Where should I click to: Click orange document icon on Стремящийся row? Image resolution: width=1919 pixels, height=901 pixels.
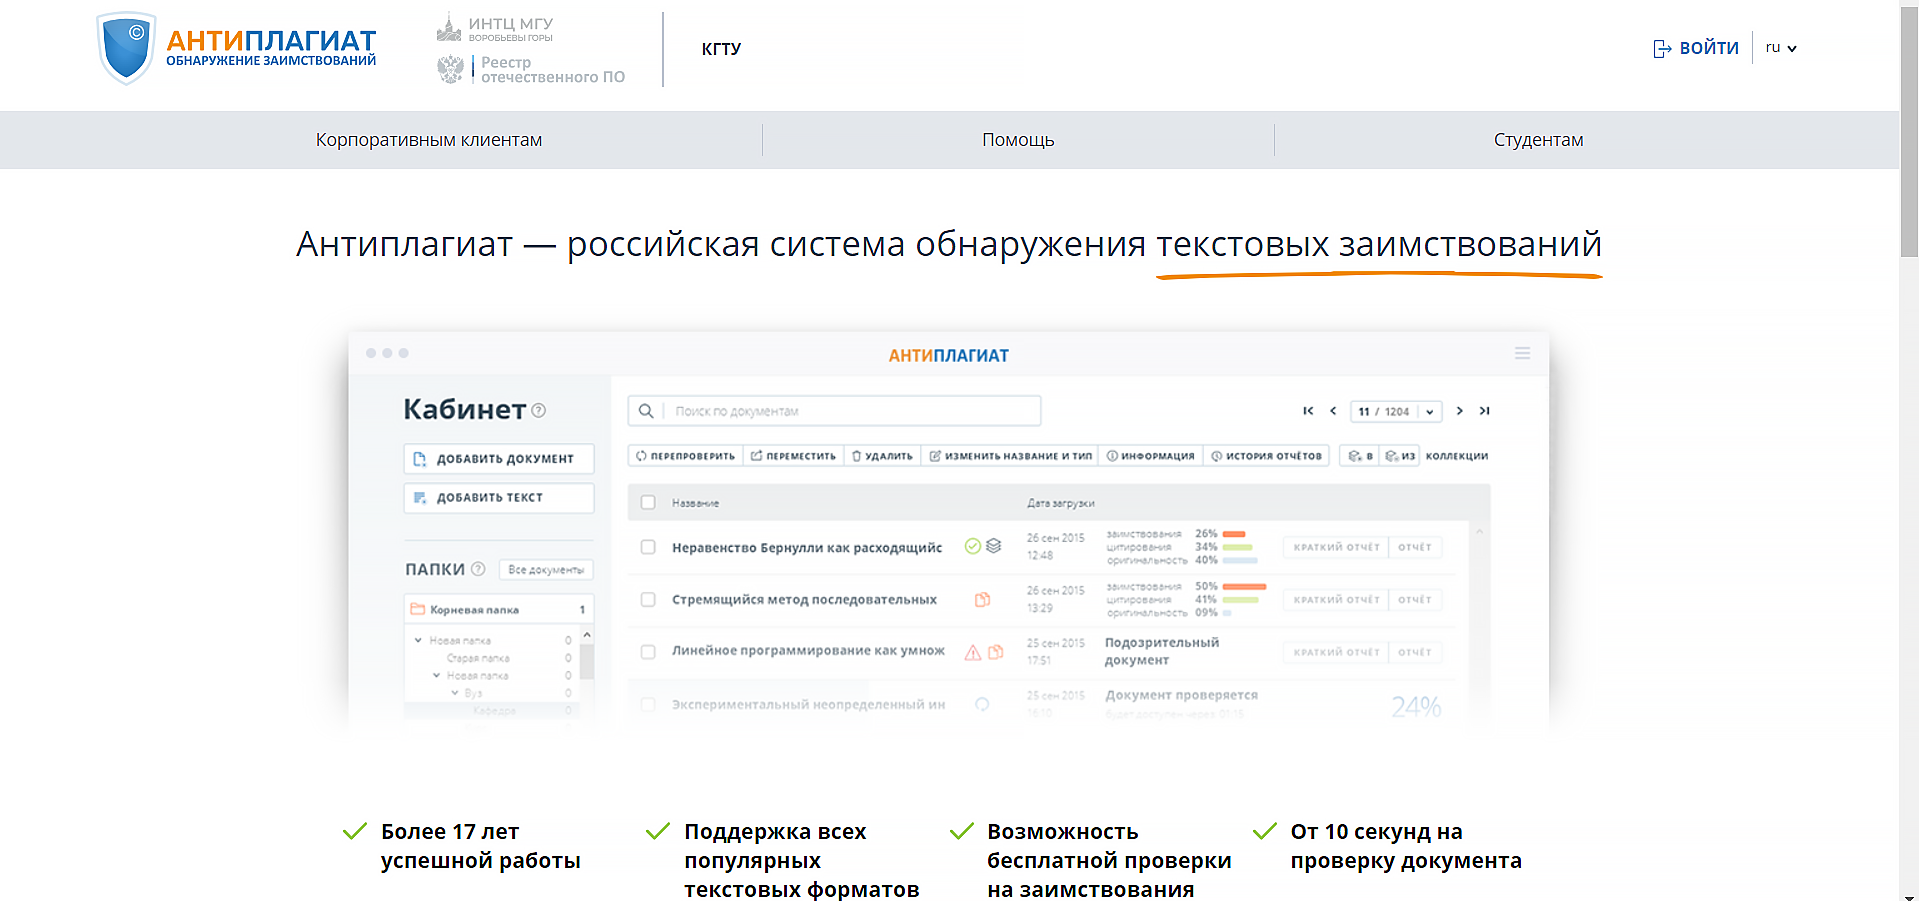[x=982, y=599]
